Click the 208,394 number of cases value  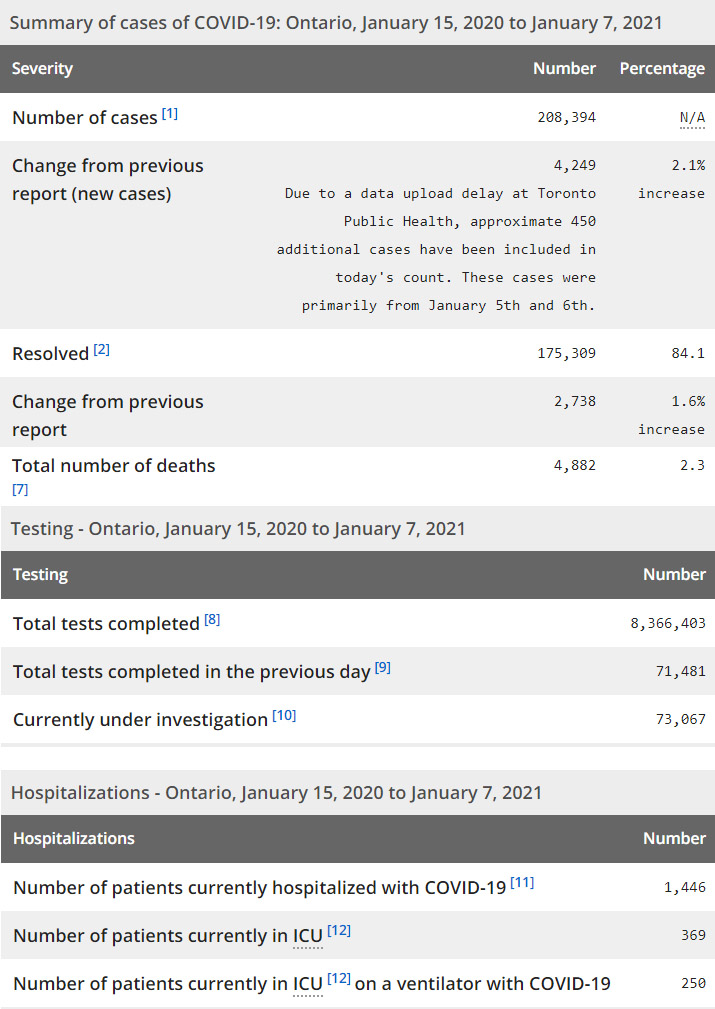click(566, 118)
